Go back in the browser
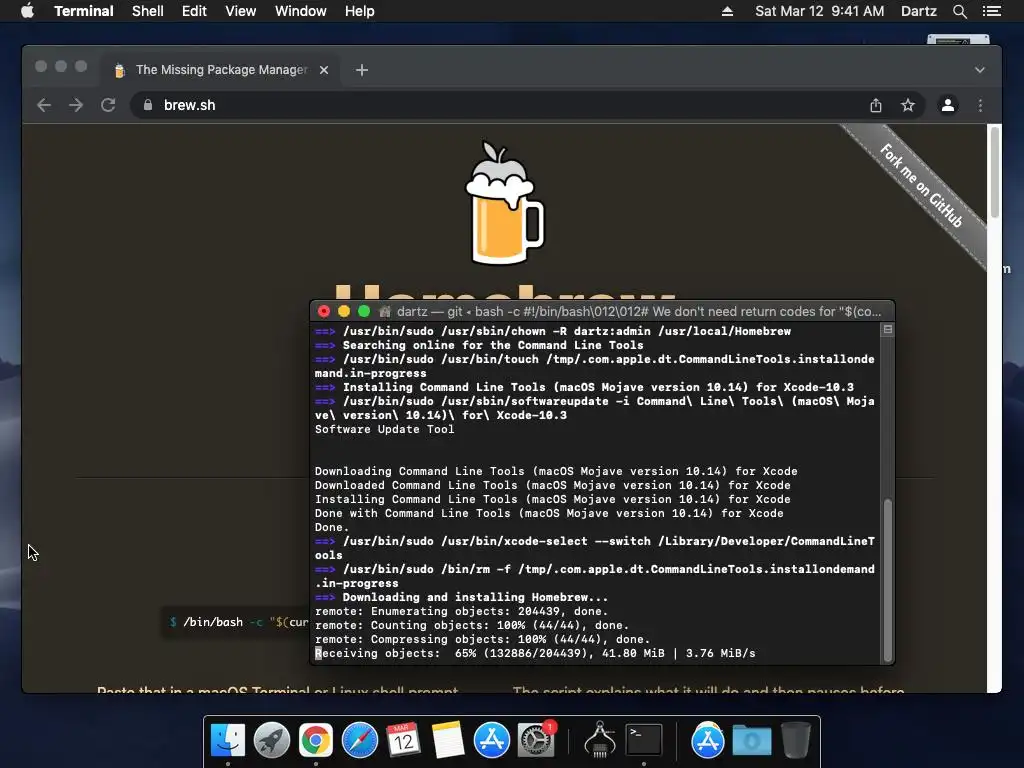This screenshot has width=1024, height=768. (44, 105)
